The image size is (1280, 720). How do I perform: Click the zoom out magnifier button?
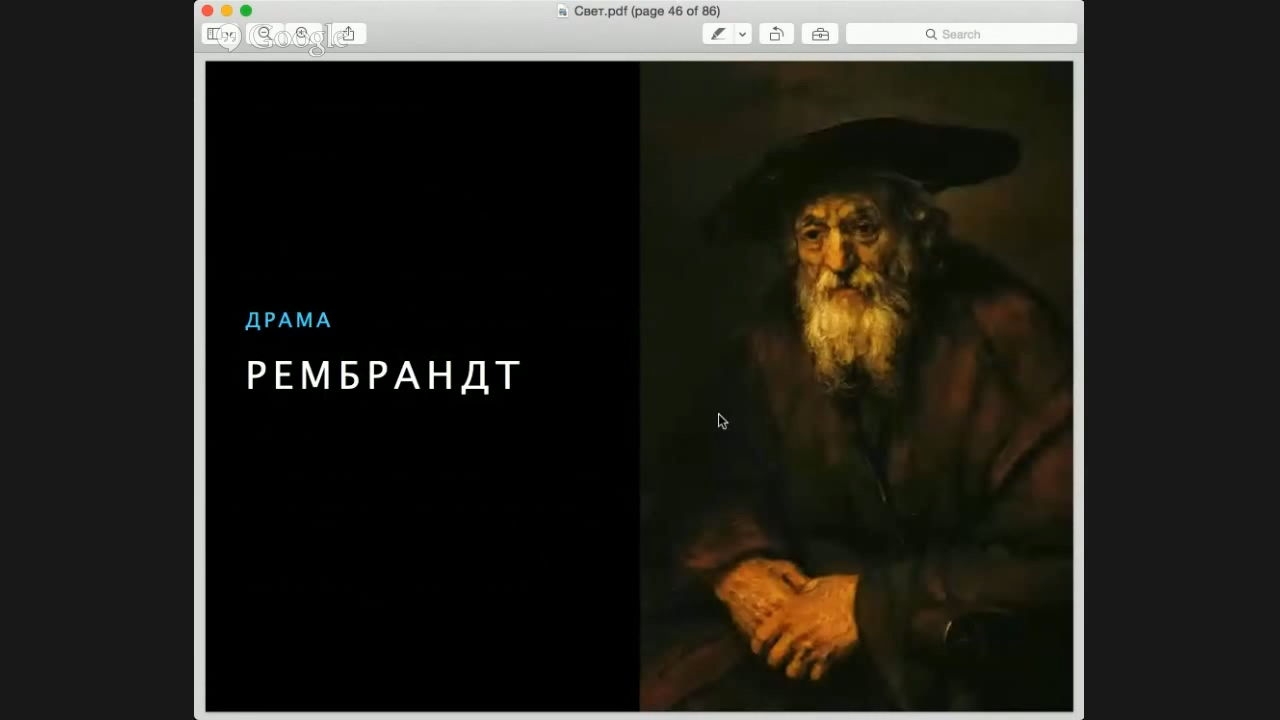(x=265, y=34)
